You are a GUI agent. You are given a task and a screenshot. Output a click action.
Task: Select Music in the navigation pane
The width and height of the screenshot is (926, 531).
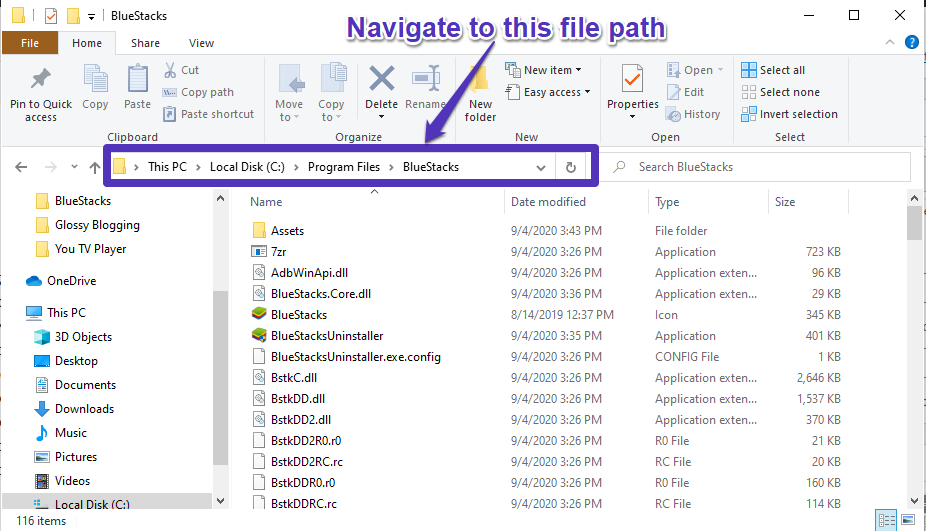61,433
